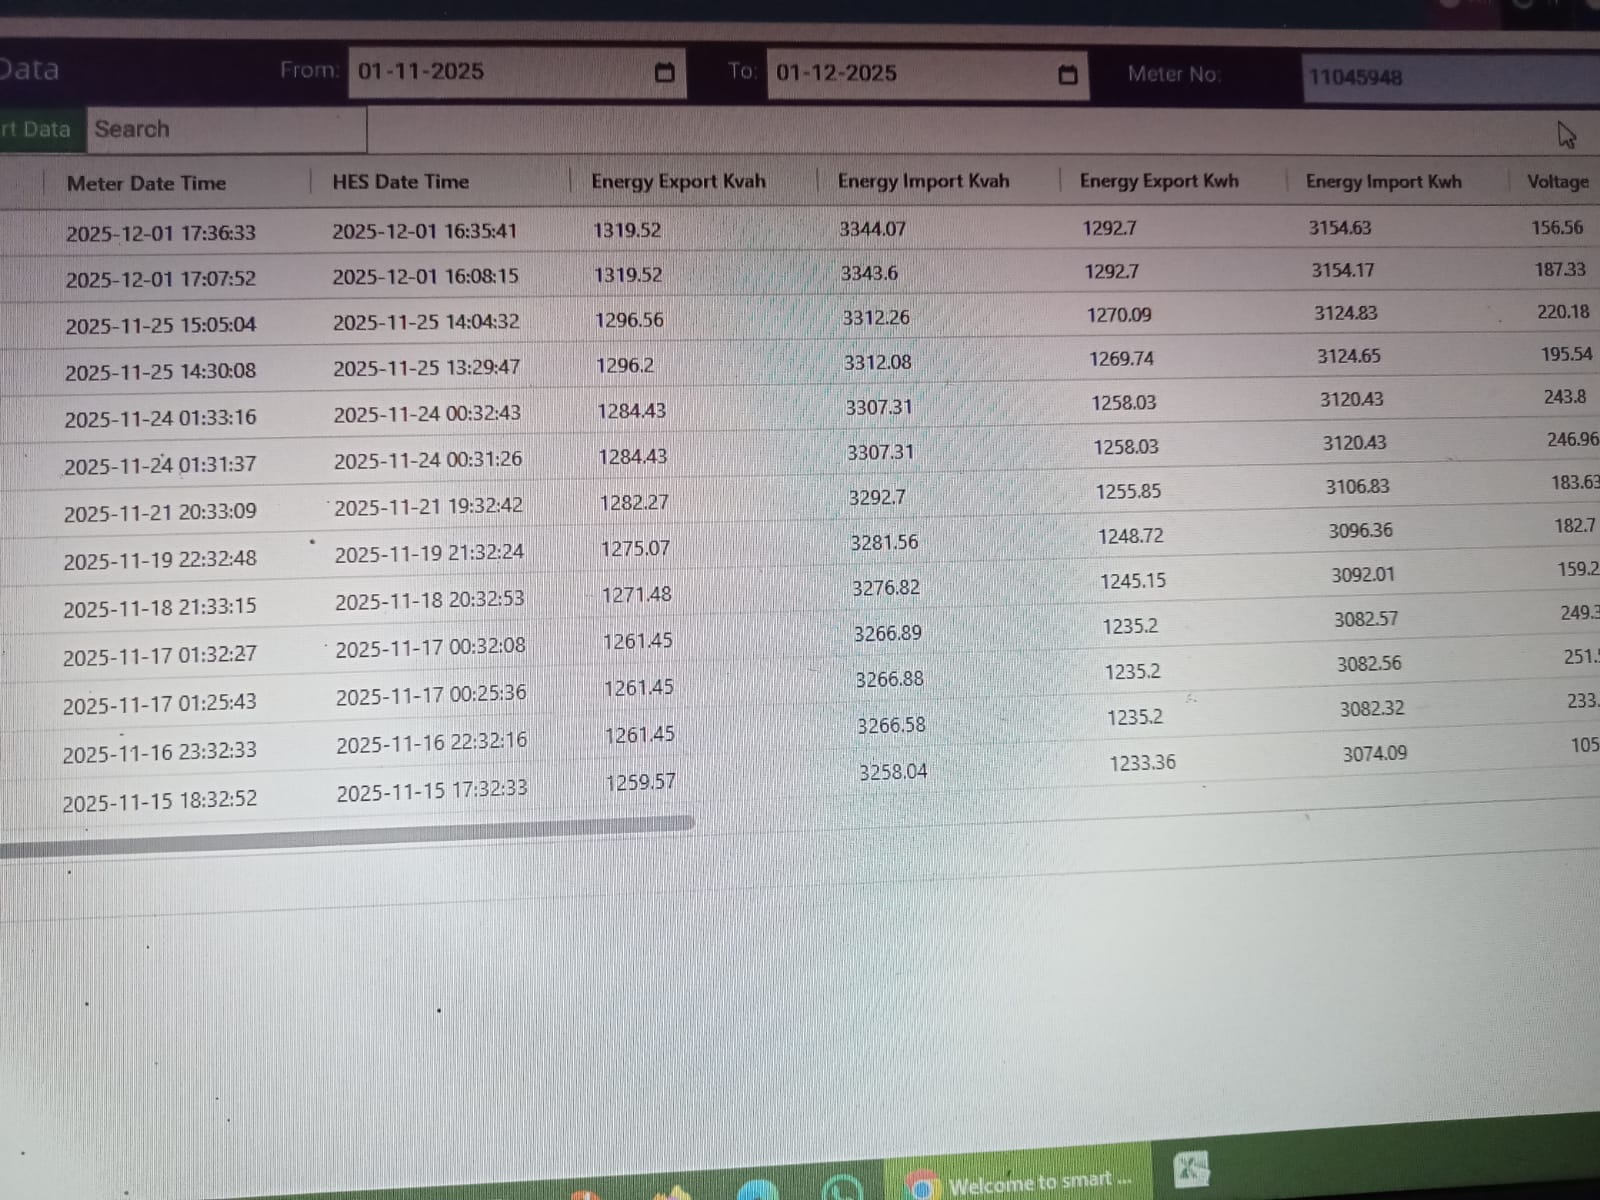Focus the Meter No field containing 11045948
This screenshot has width=1600, height=1200.
(x=1451, y=77)
